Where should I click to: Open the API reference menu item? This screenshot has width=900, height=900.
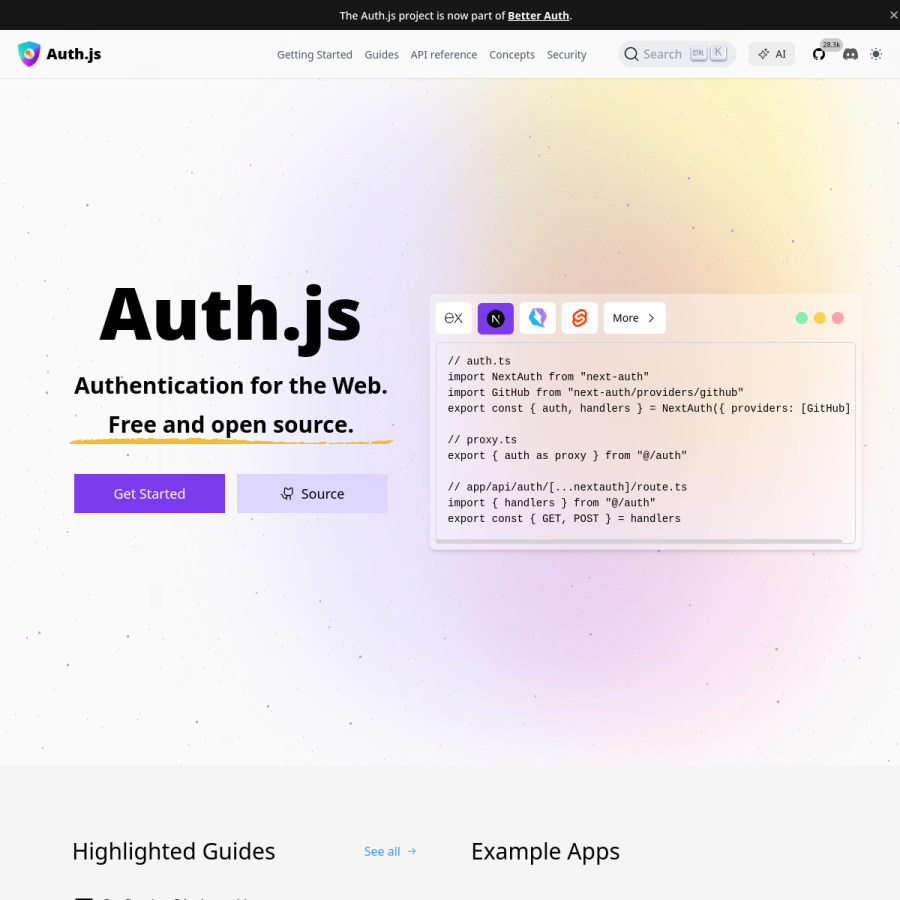pyautogui.click(x=443, y=55)
